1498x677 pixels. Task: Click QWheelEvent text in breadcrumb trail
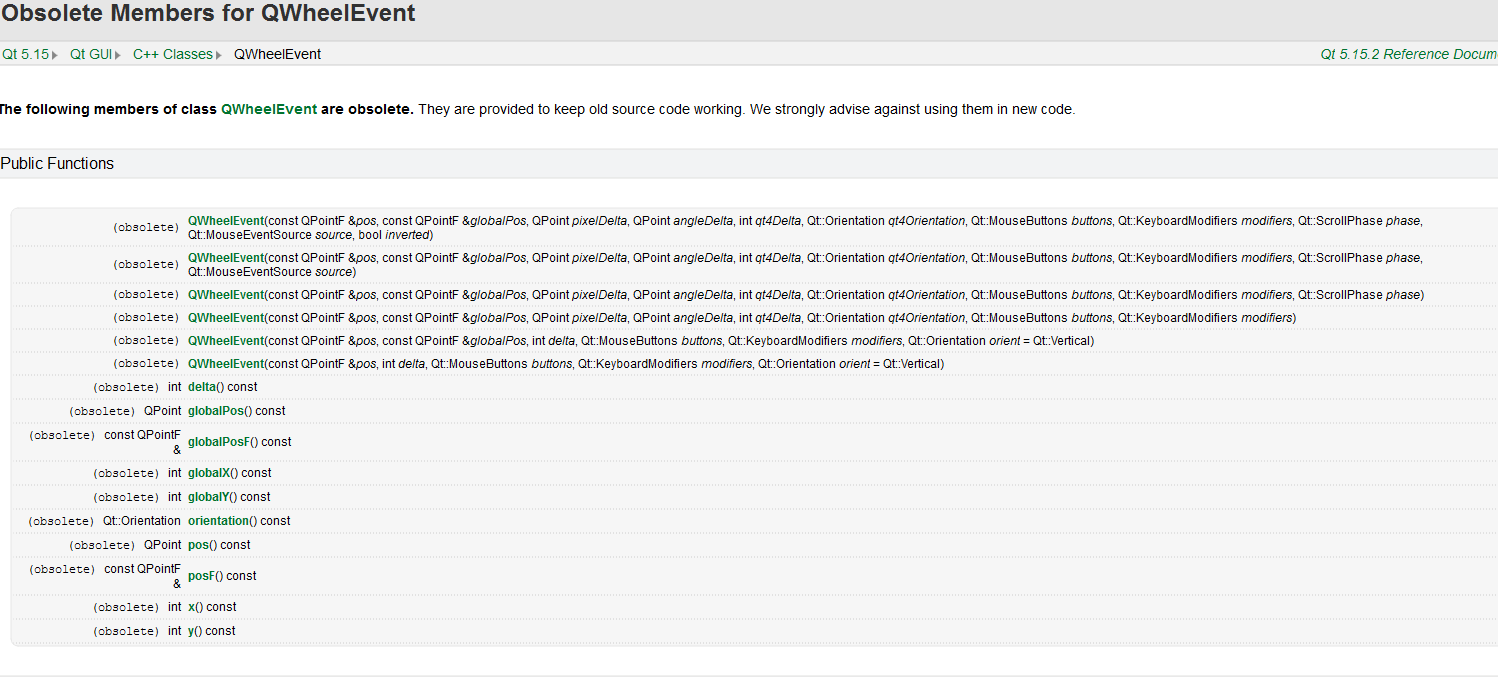[x=277, y=54]
